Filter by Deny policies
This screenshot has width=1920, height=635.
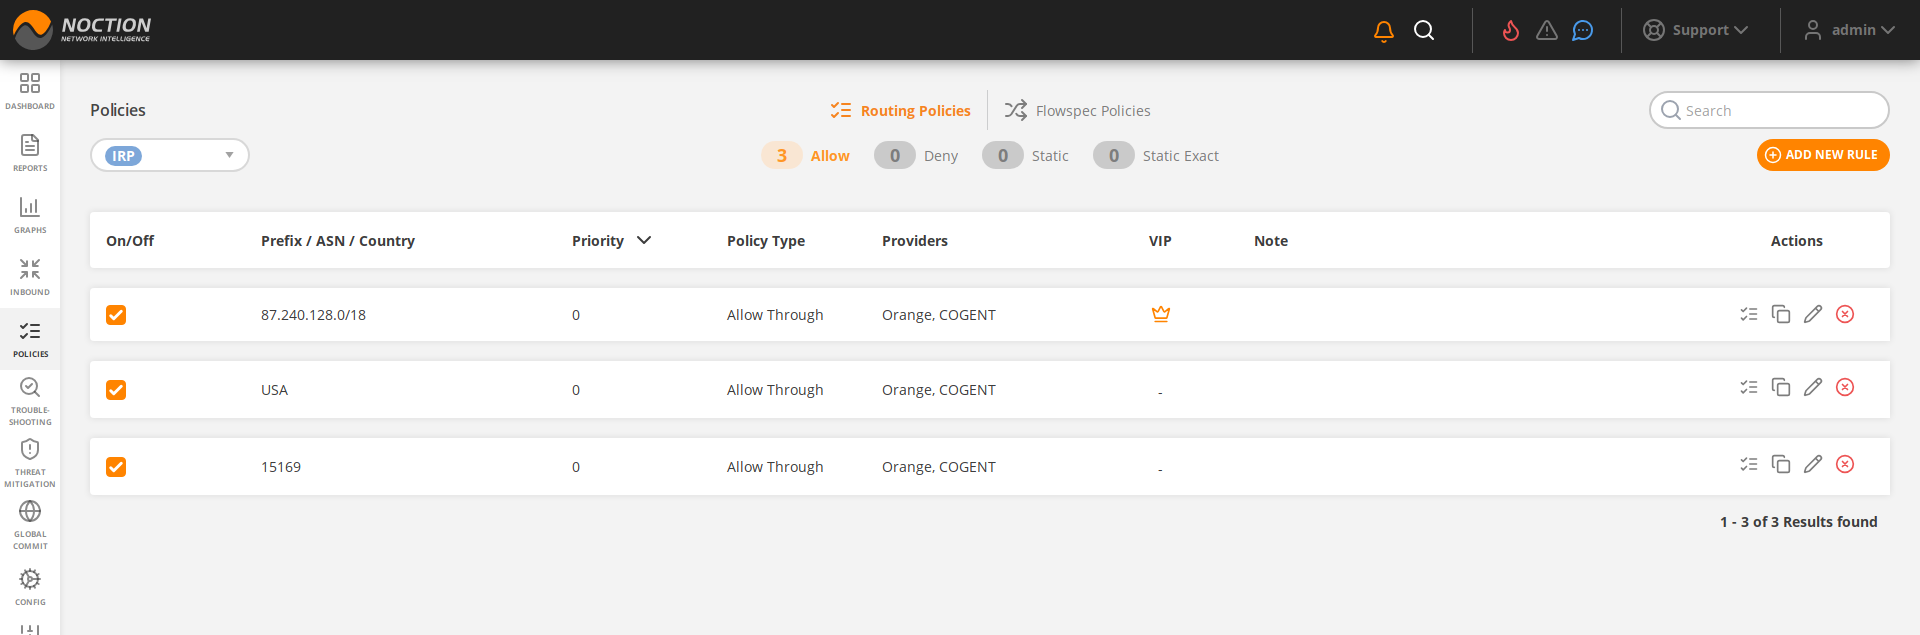916,155
